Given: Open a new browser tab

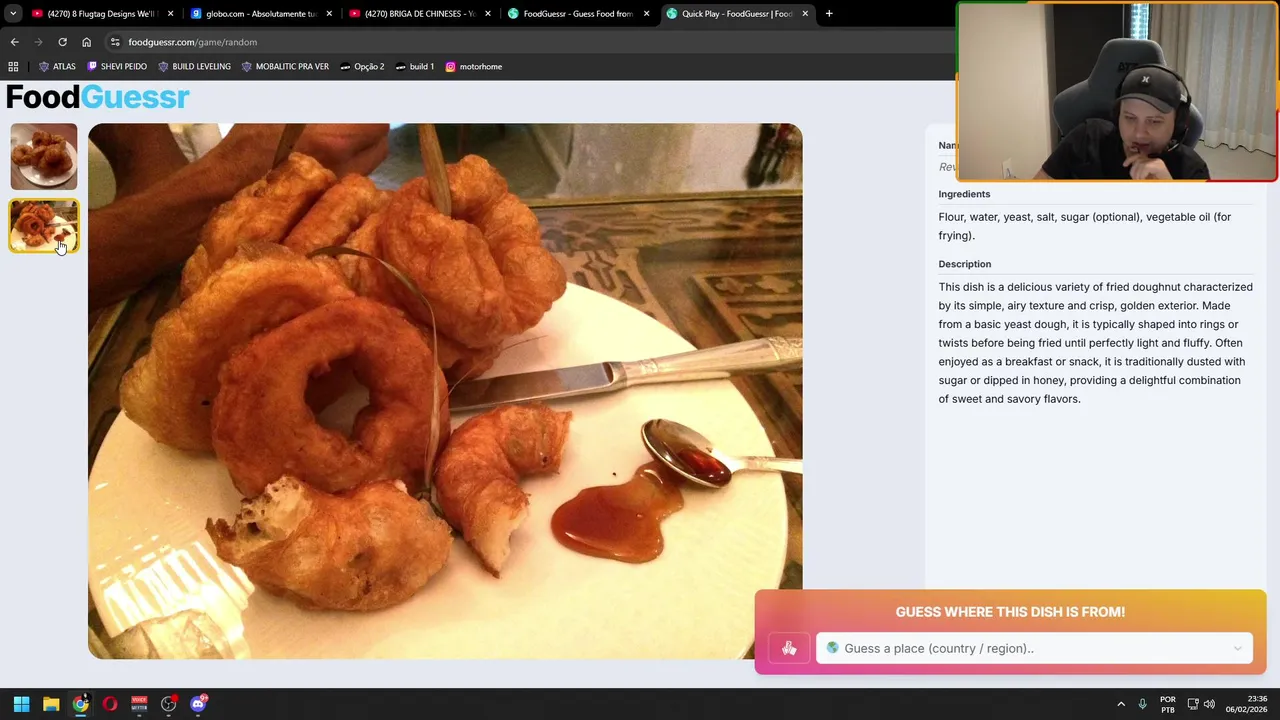Looking at the screenshot, I should (x=829, y=13).
